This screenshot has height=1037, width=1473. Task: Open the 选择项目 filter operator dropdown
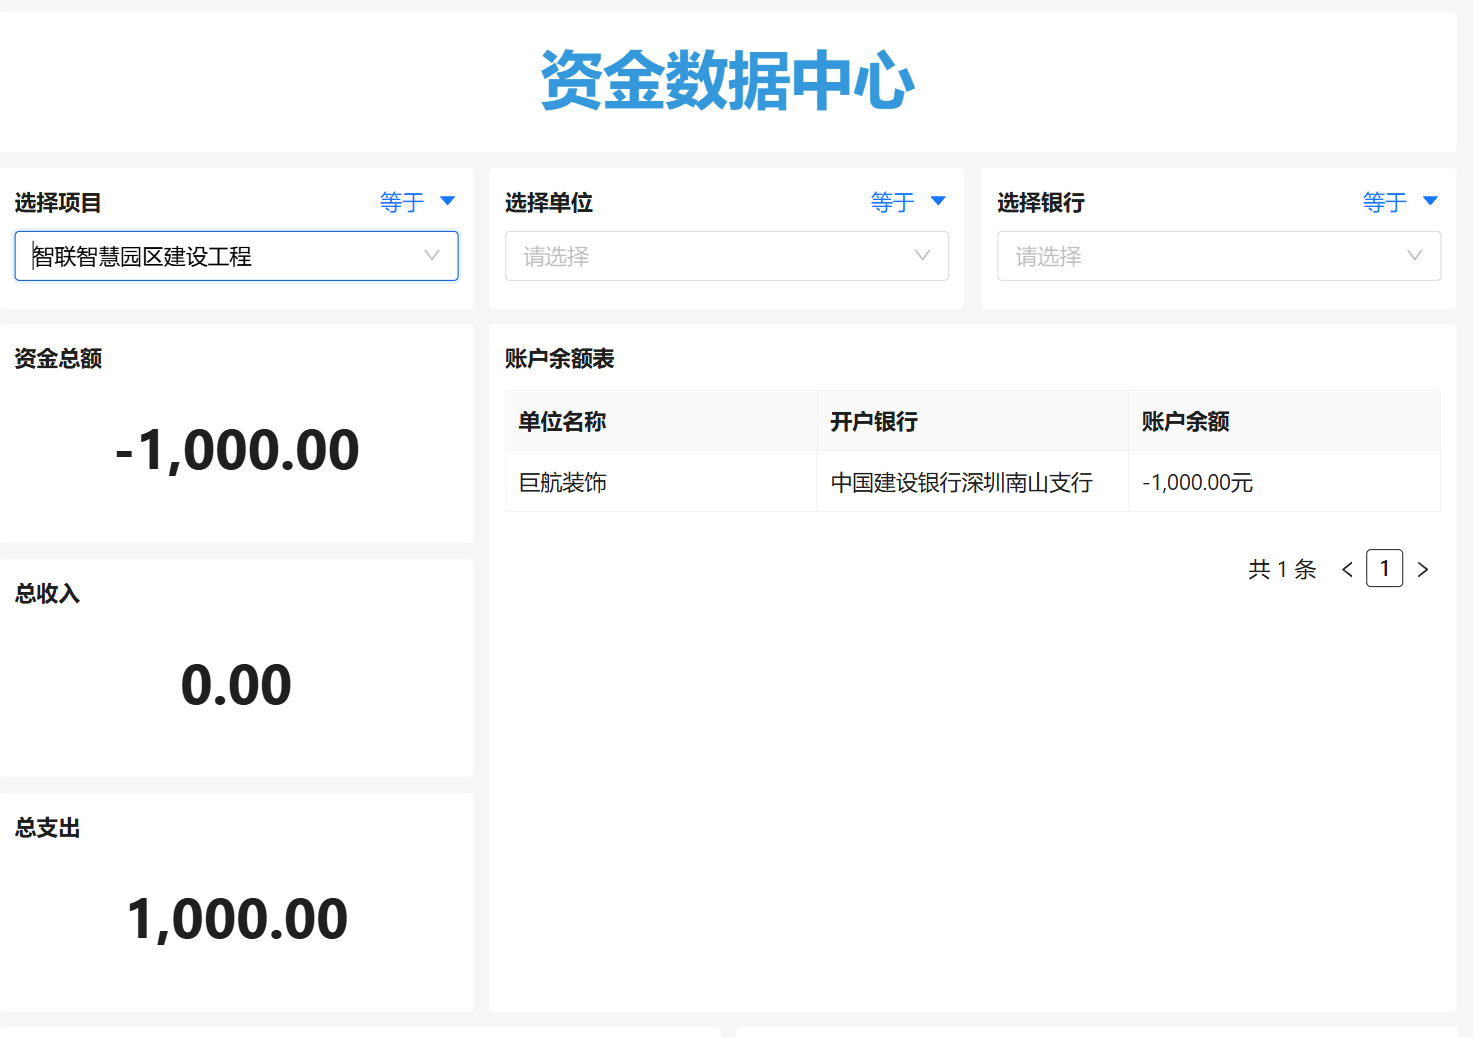tap(418, 201)
